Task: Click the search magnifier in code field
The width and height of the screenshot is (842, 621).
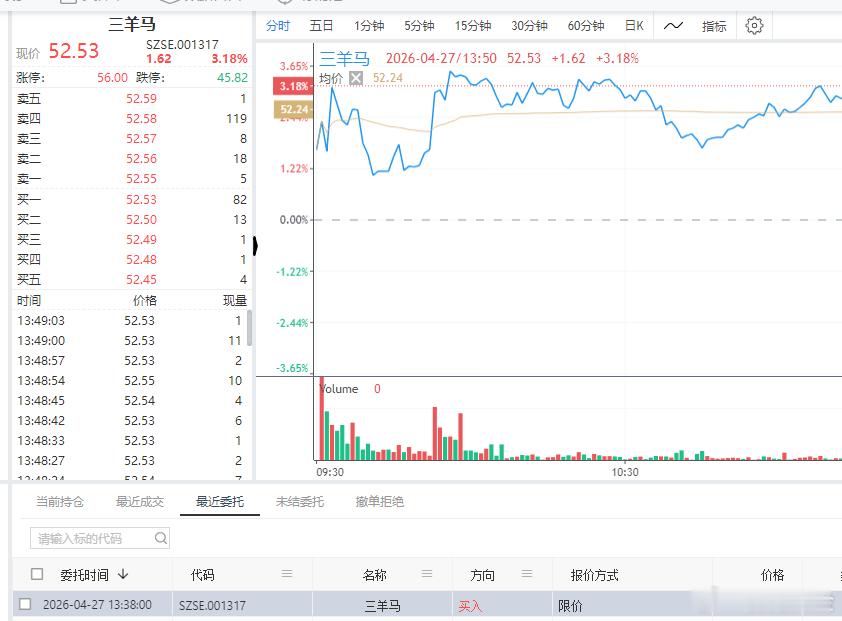Action: coord(161,538)
